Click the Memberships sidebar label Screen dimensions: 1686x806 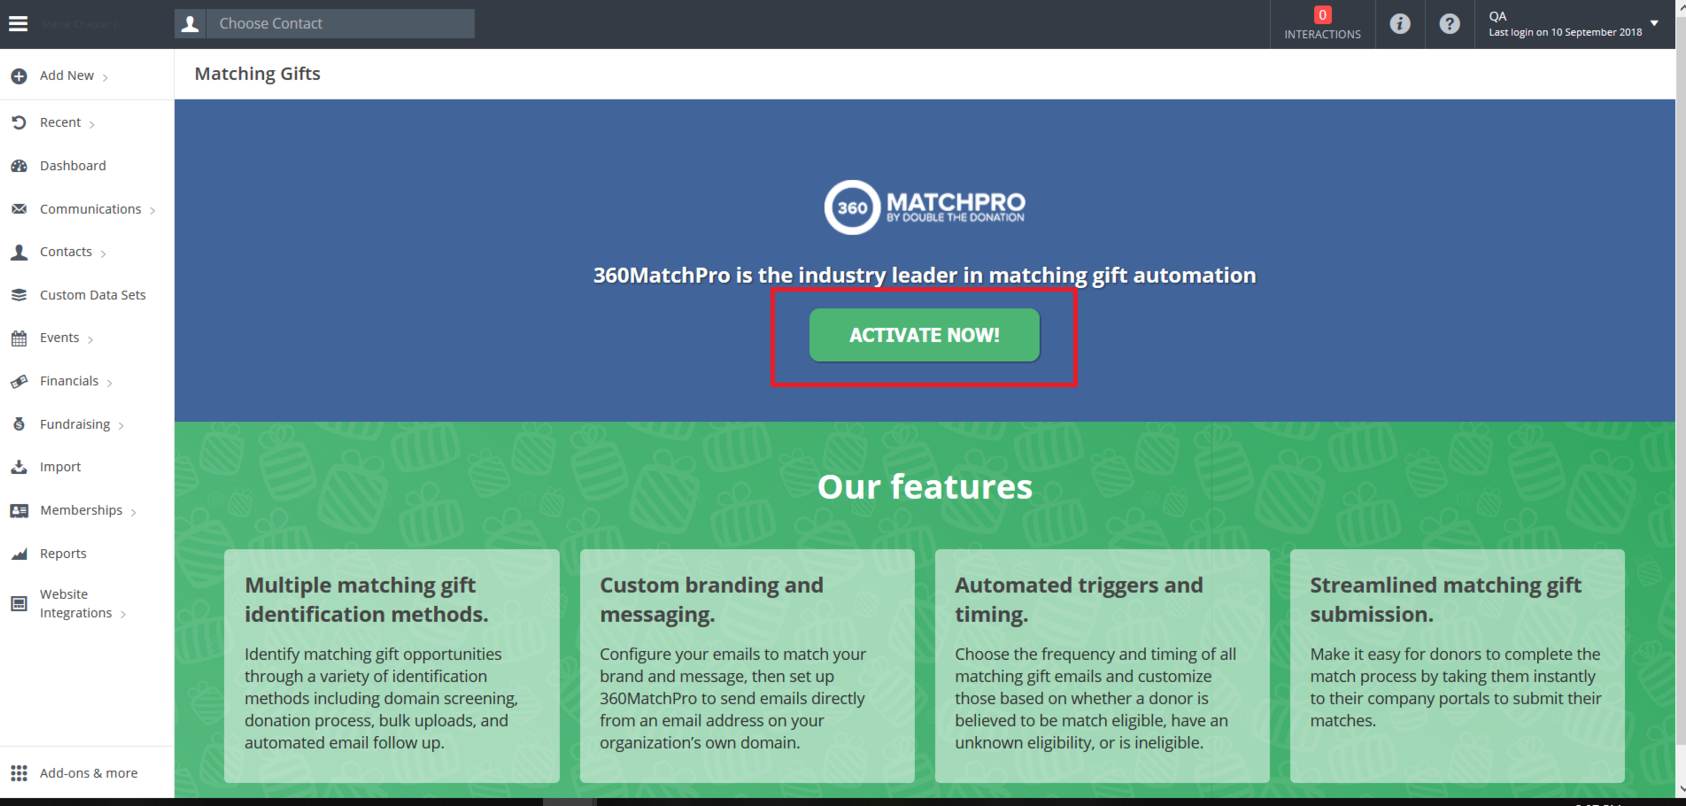81,510
